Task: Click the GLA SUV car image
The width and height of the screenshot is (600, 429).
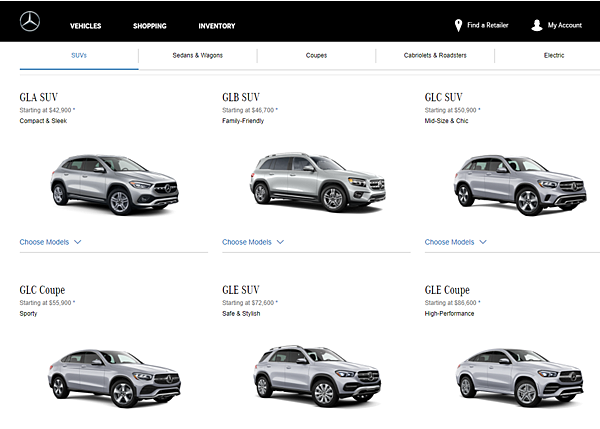Action: [x=114, y=184]
